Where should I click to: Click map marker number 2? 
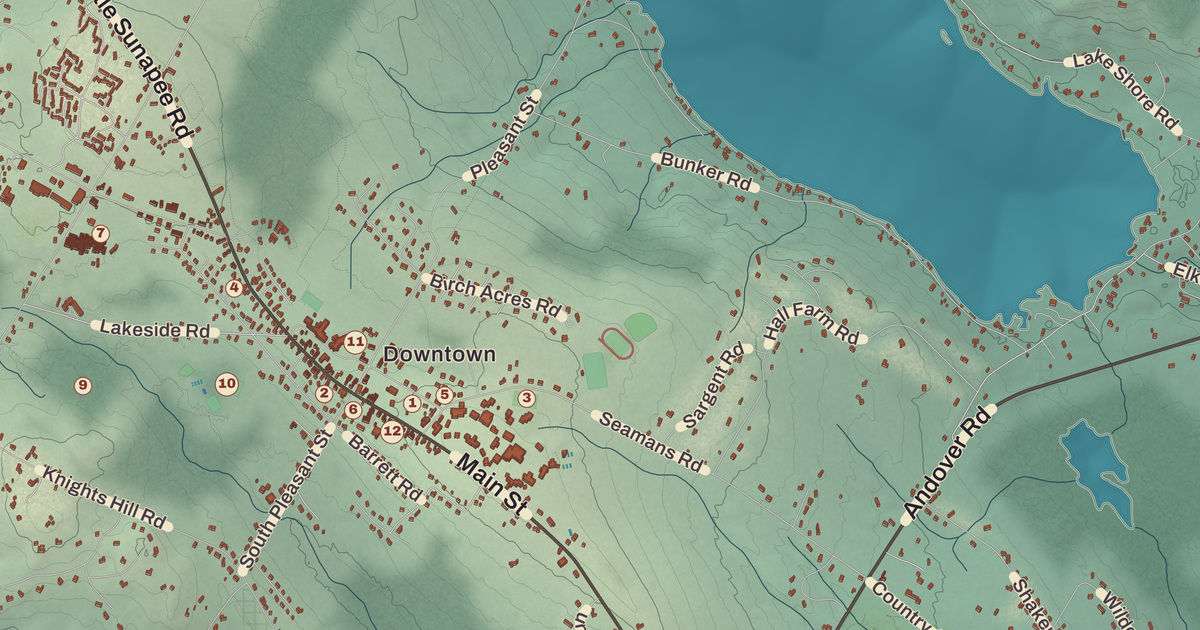point(323,394)
